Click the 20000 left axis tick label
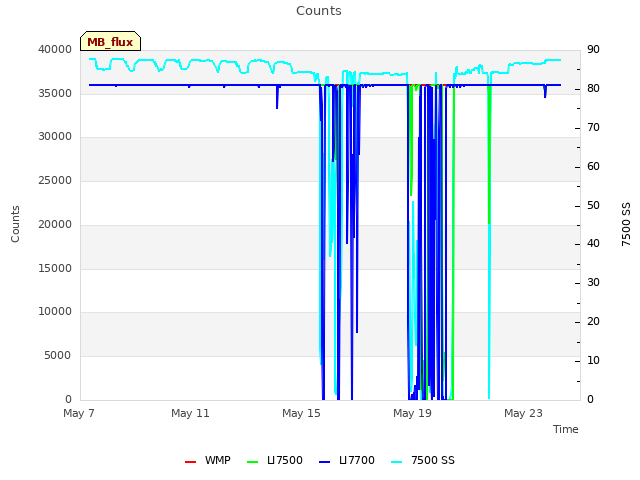The width and height of the screenshot is (640, 480). click(55, 224)
